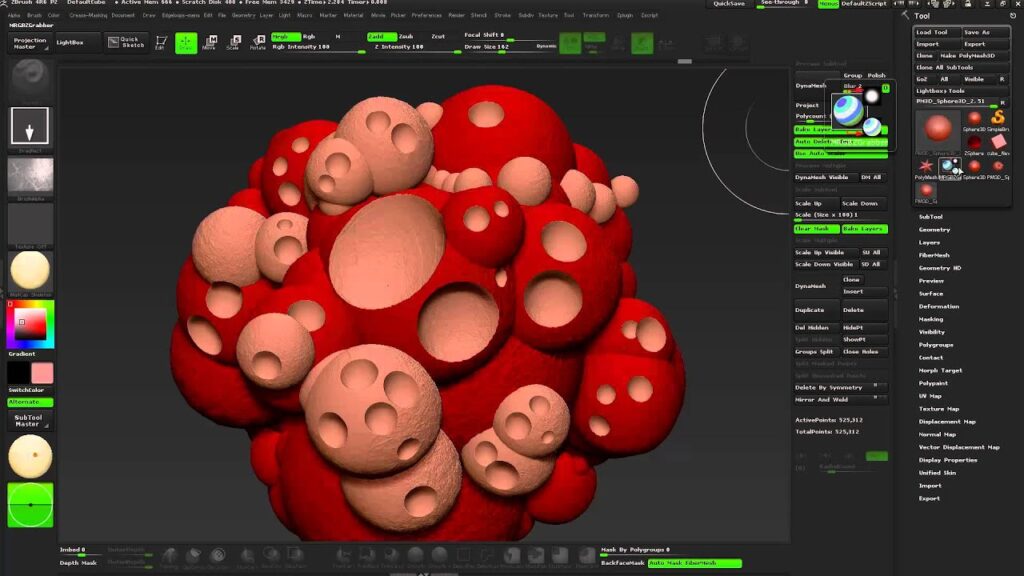This screenshot has height=576, width=1024.
Task: Expand the Layers section
Action: 929,242
